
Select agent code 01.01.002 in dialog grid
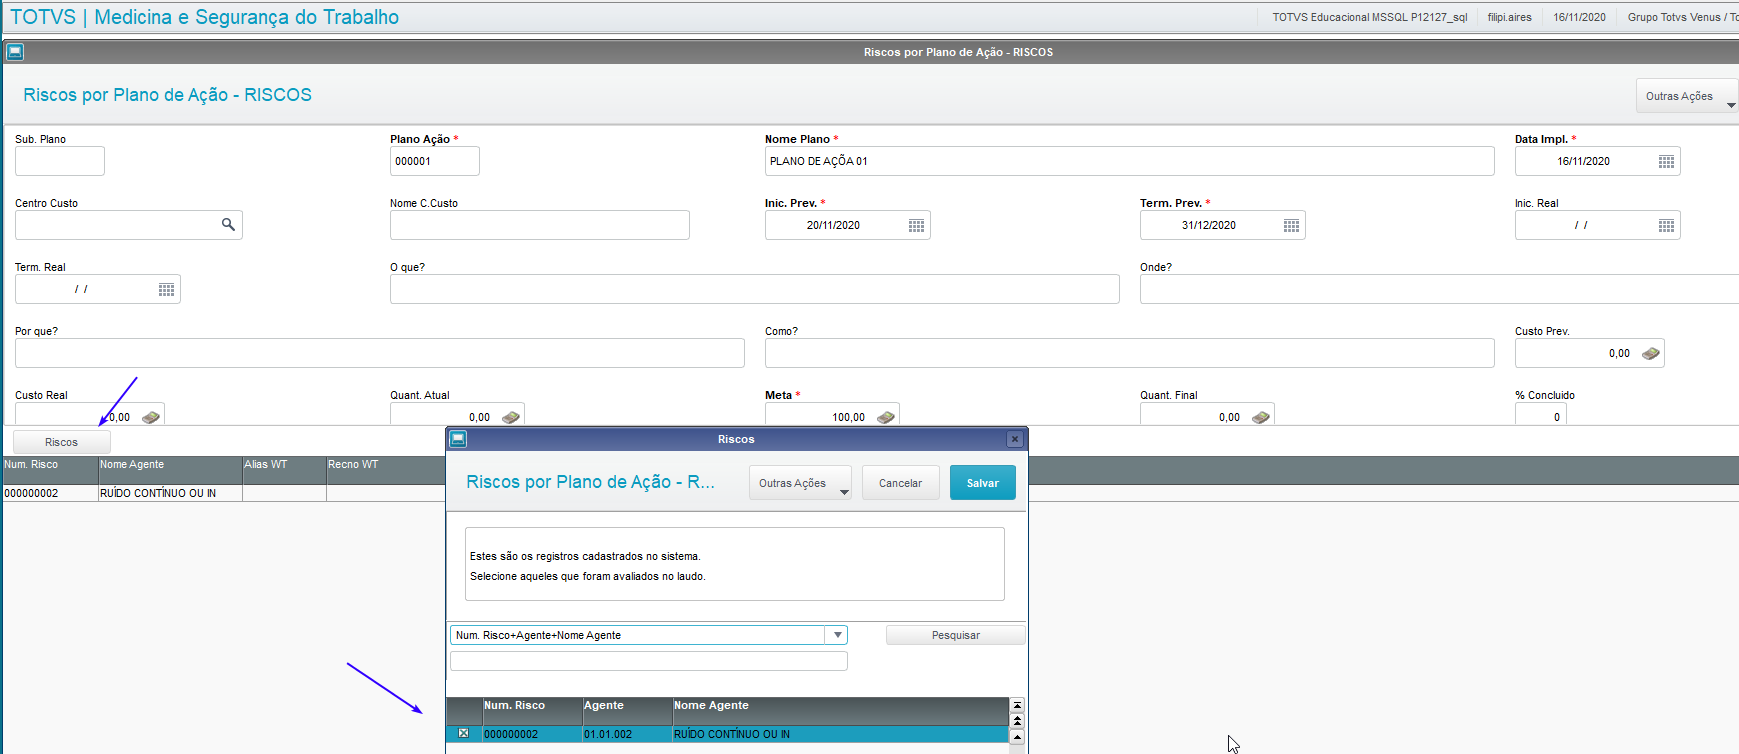[627, 734]
